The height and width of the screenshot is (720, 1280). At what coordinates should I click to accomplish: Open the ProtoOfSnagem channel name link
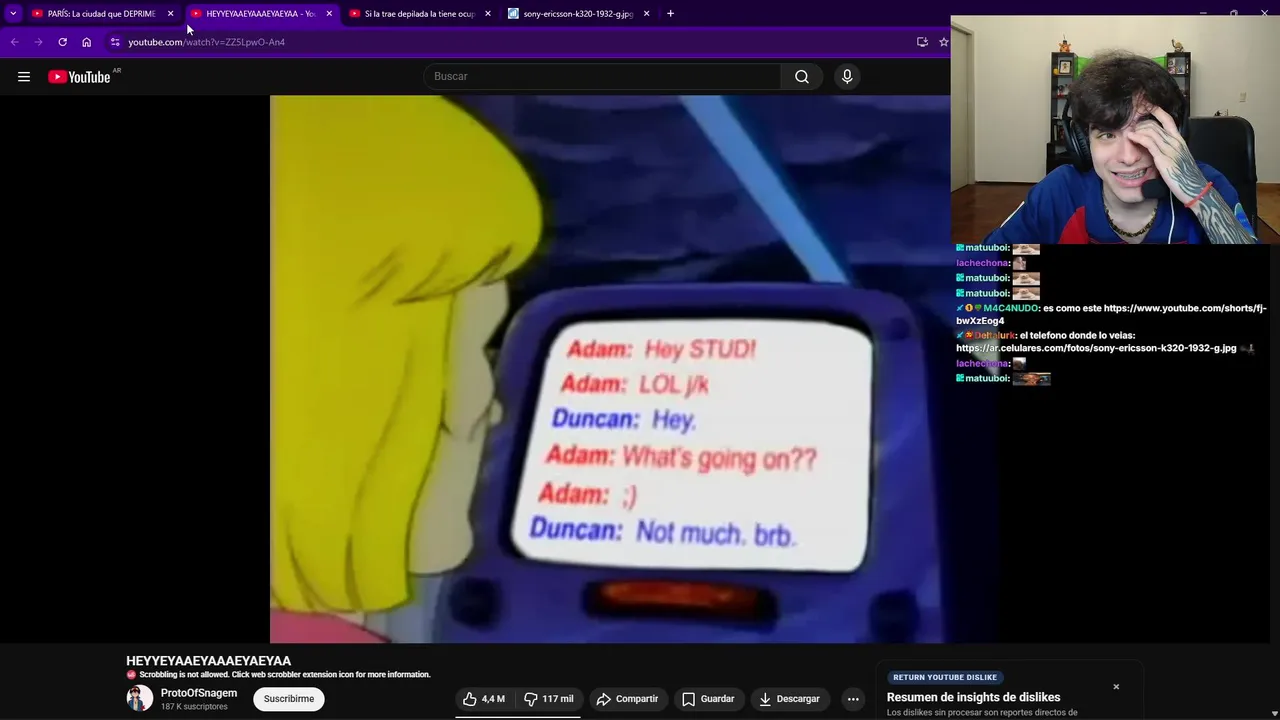[199, 693]
